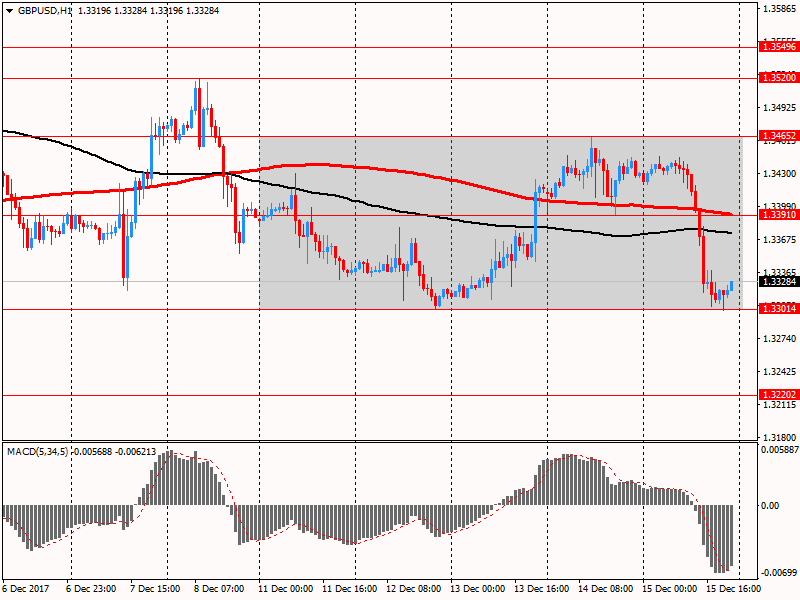Click the 6 Dec 2017 date label
The image size is (800, 600).
click(26, 589)
